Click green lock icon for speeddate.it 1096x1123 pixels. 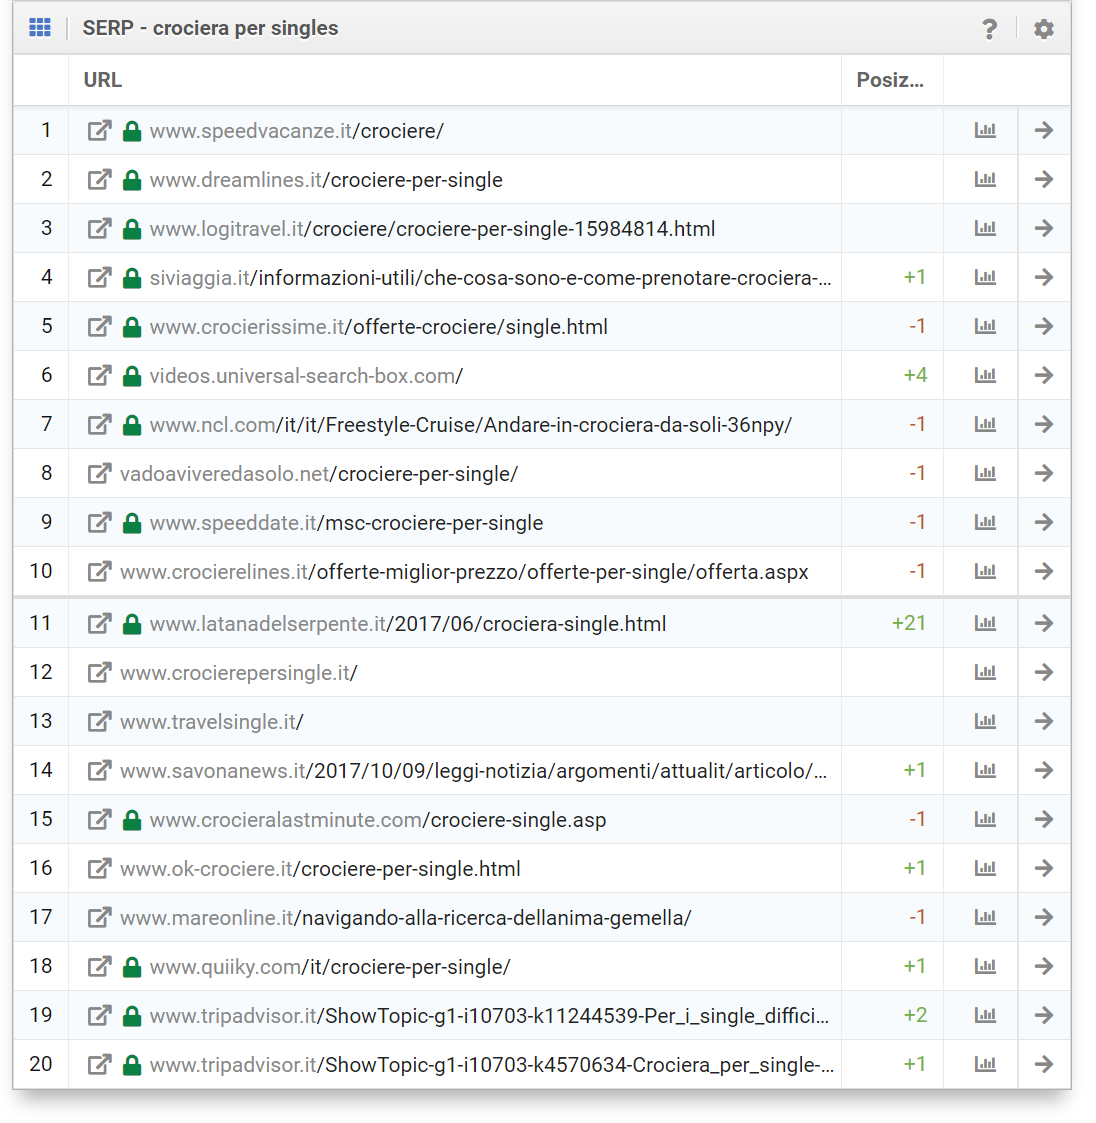pos(132,522)
